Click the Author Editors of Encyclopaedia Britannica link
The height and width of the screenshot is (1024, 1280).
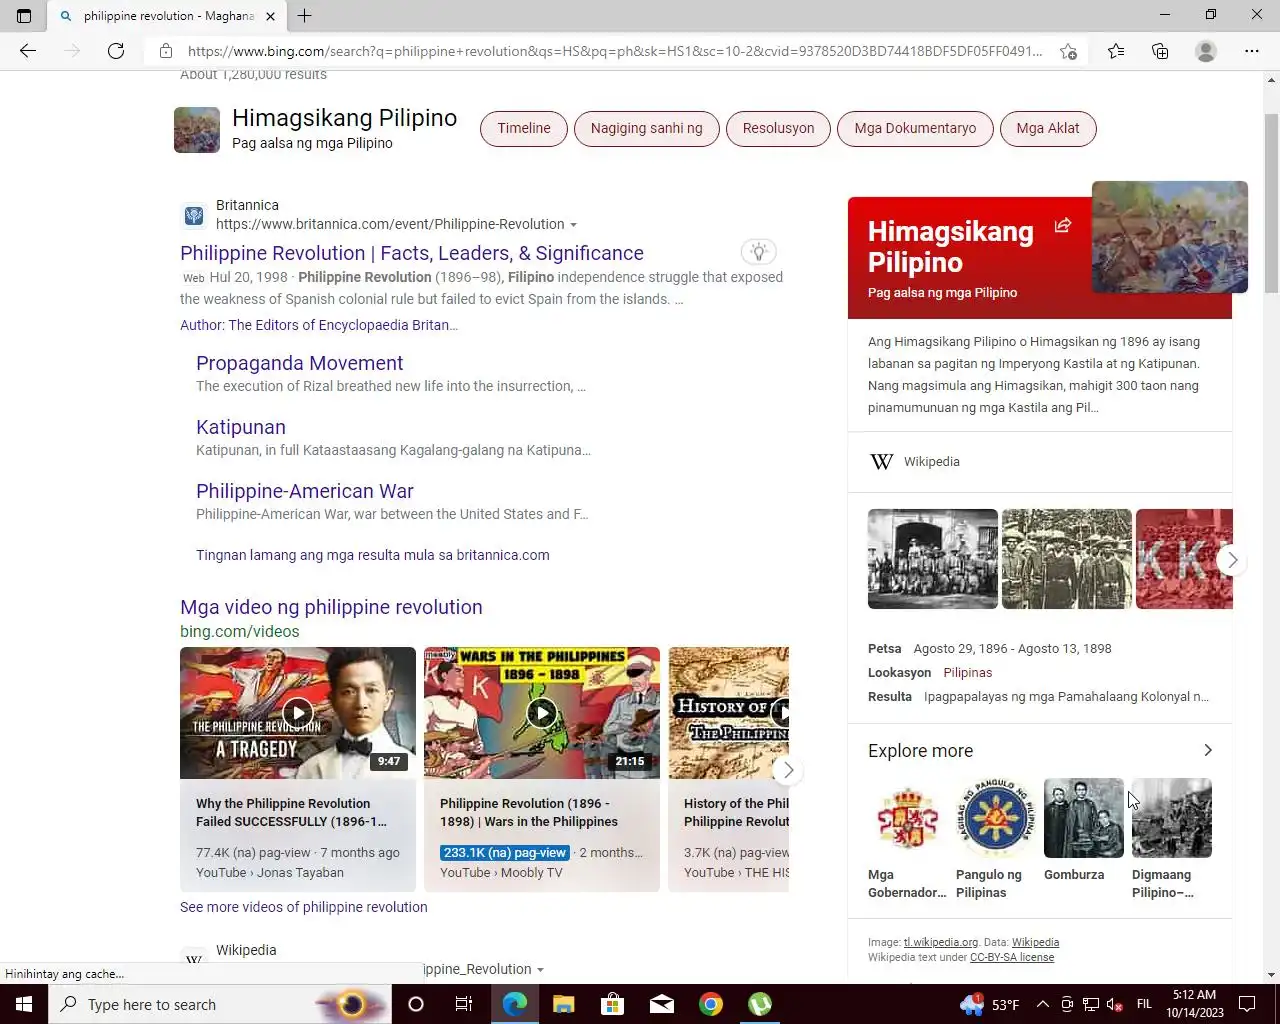(x=319, y=325)
